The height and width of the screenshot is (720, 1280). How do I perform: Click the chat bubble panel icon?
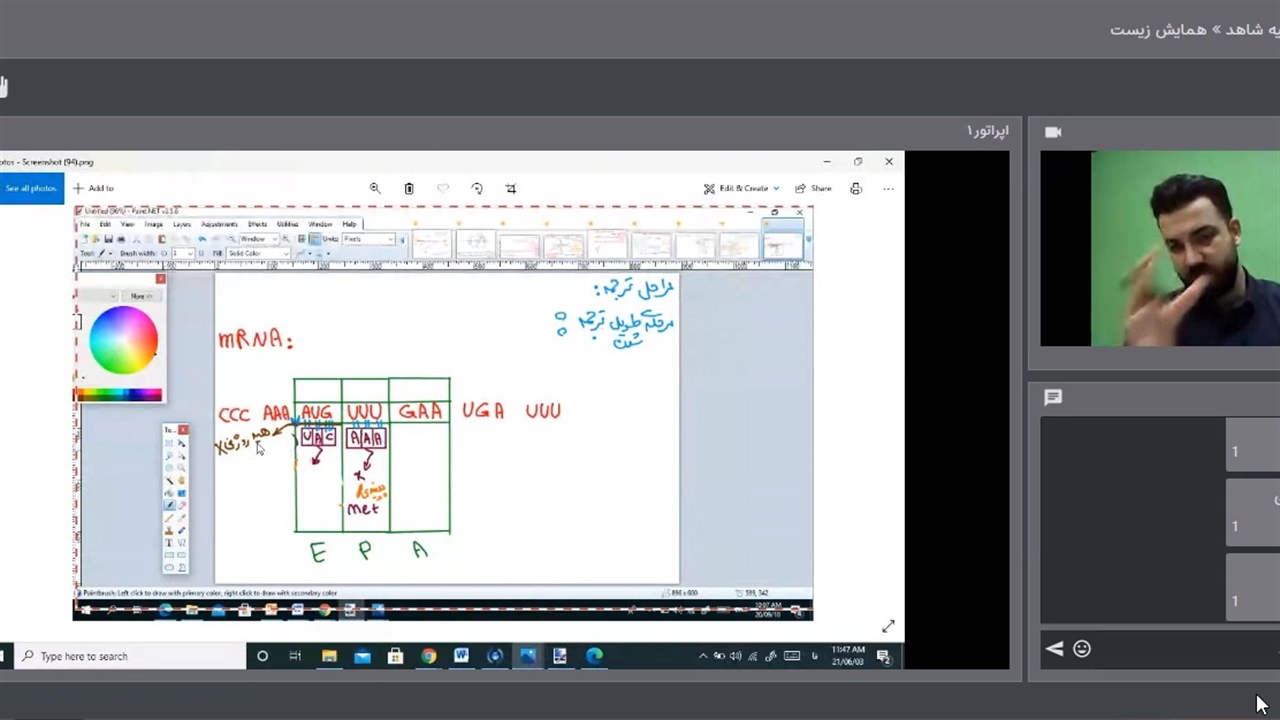point(1053,397)
